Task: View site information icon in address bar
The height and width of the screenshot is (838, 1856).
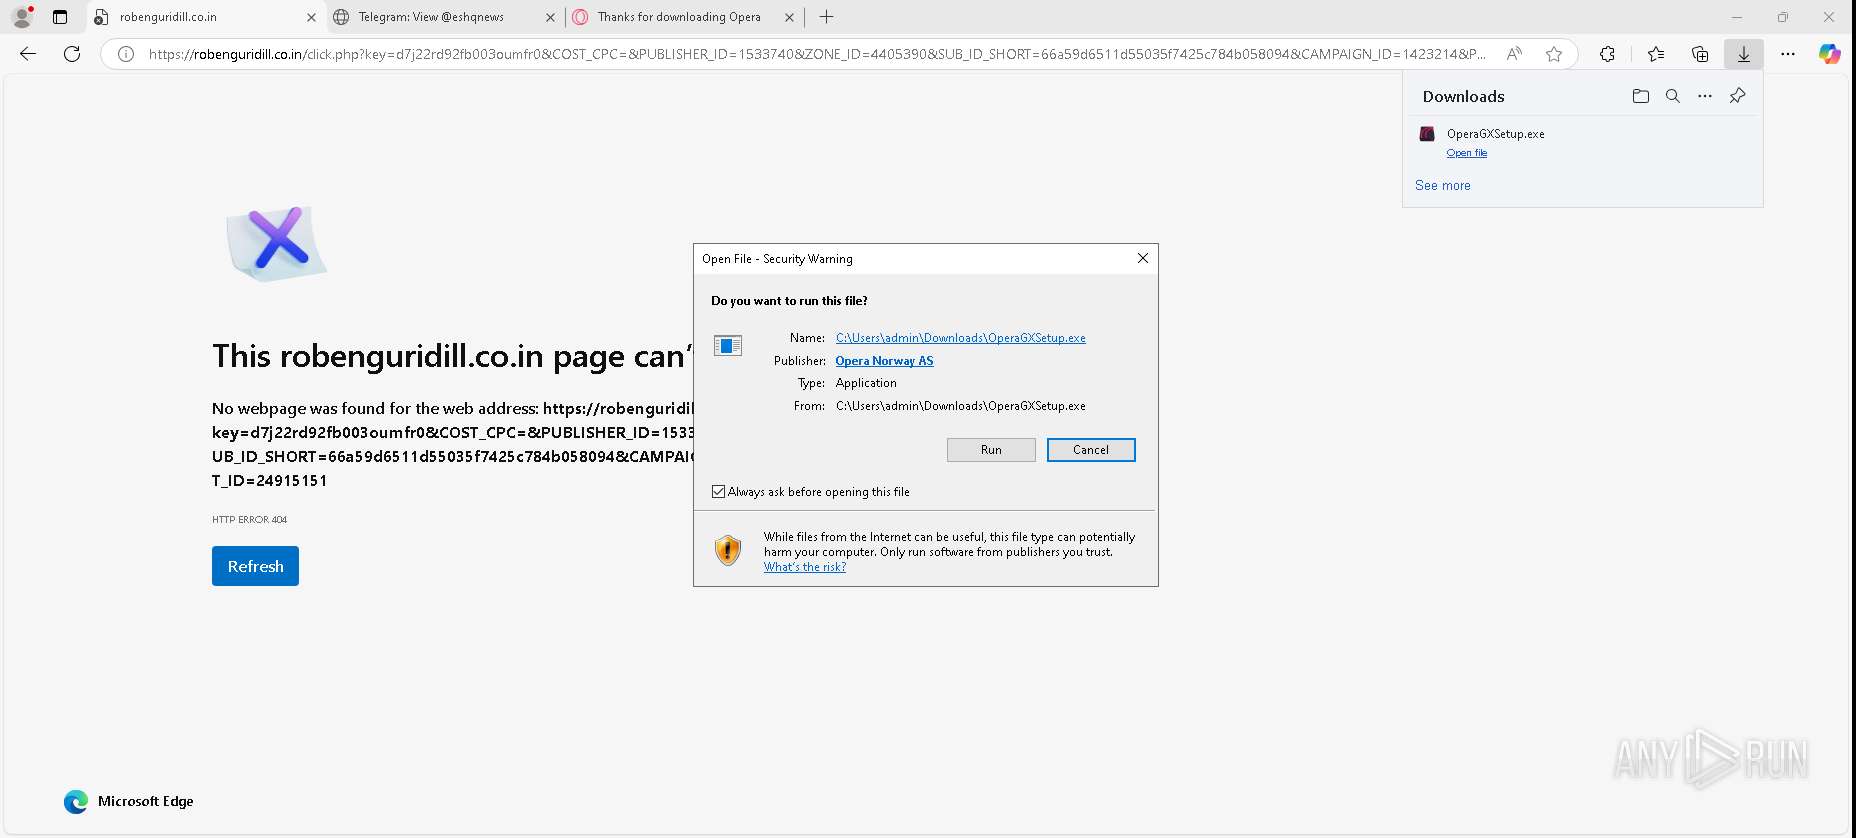Action: 126,54
